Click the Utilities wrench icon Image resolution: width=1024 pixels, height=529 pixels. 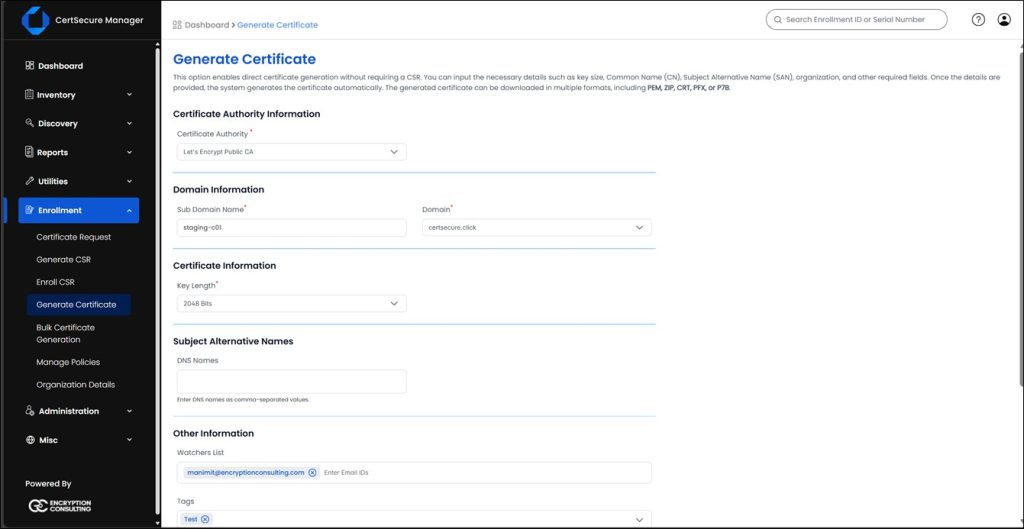29,181
